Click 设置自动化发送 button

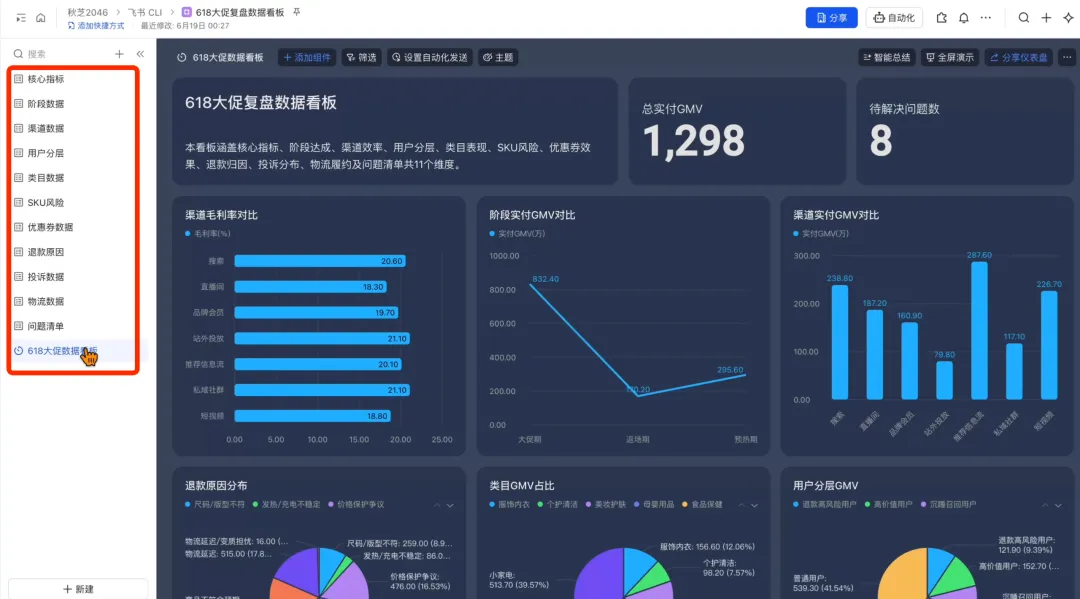pyautogui.click(x=430, y=58)
